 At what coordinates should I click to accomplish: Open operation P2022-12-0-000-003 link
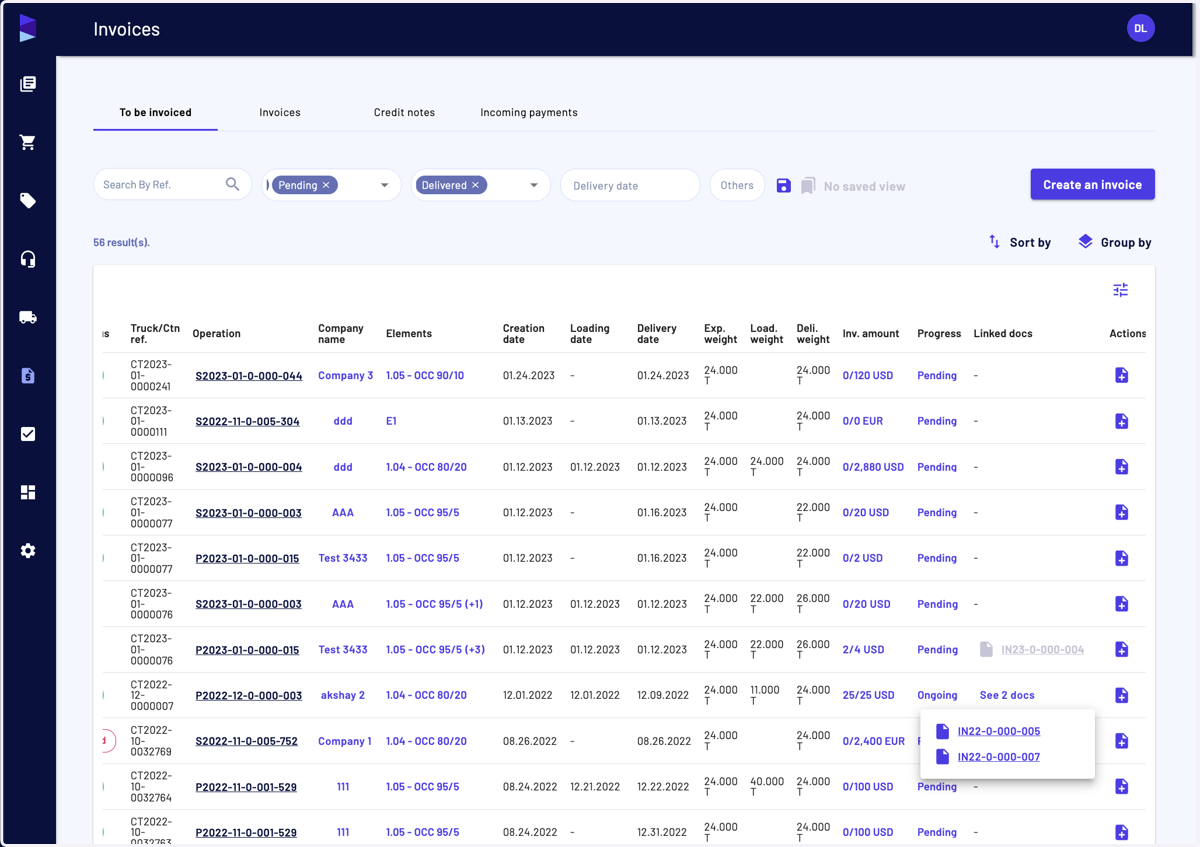coord(249,696)
